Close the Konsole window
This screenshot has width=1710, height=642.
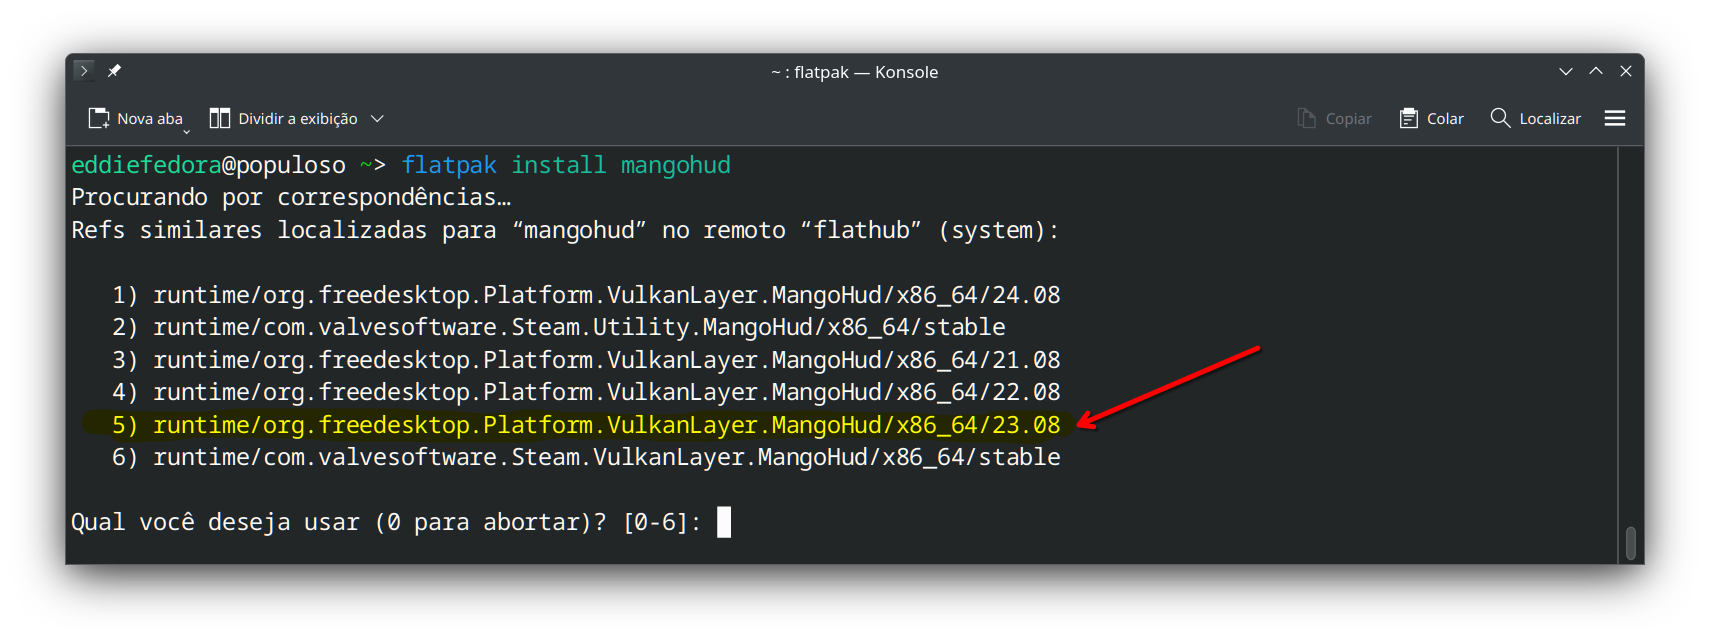click(x=1626, y=72)
